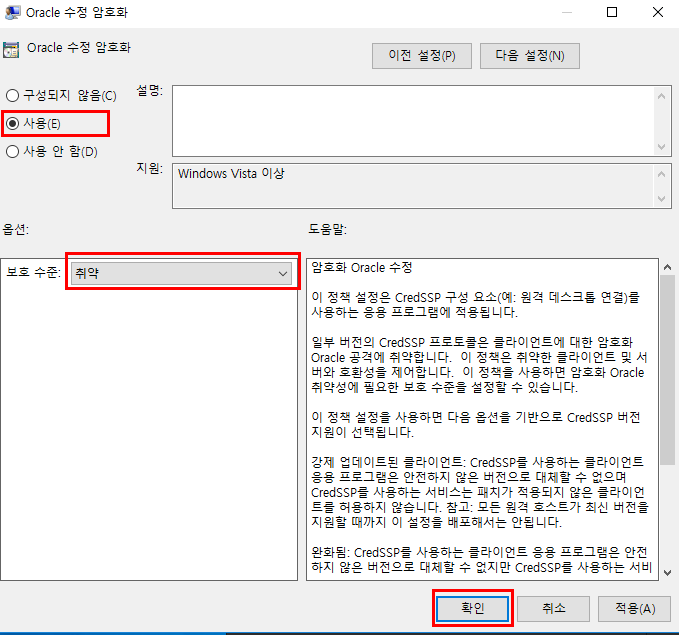Click the 도움말 panel scroll down arrow
This screenshot has width=679, height=635.
[667, 573]
